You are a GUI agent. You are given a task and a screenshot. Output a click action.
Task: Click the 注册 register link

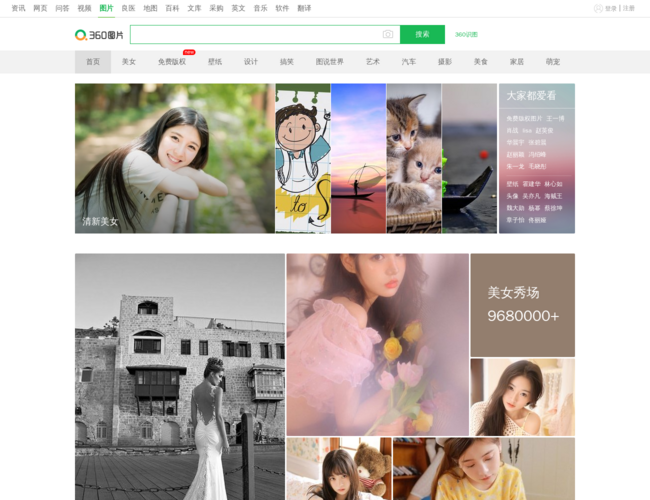628,8
